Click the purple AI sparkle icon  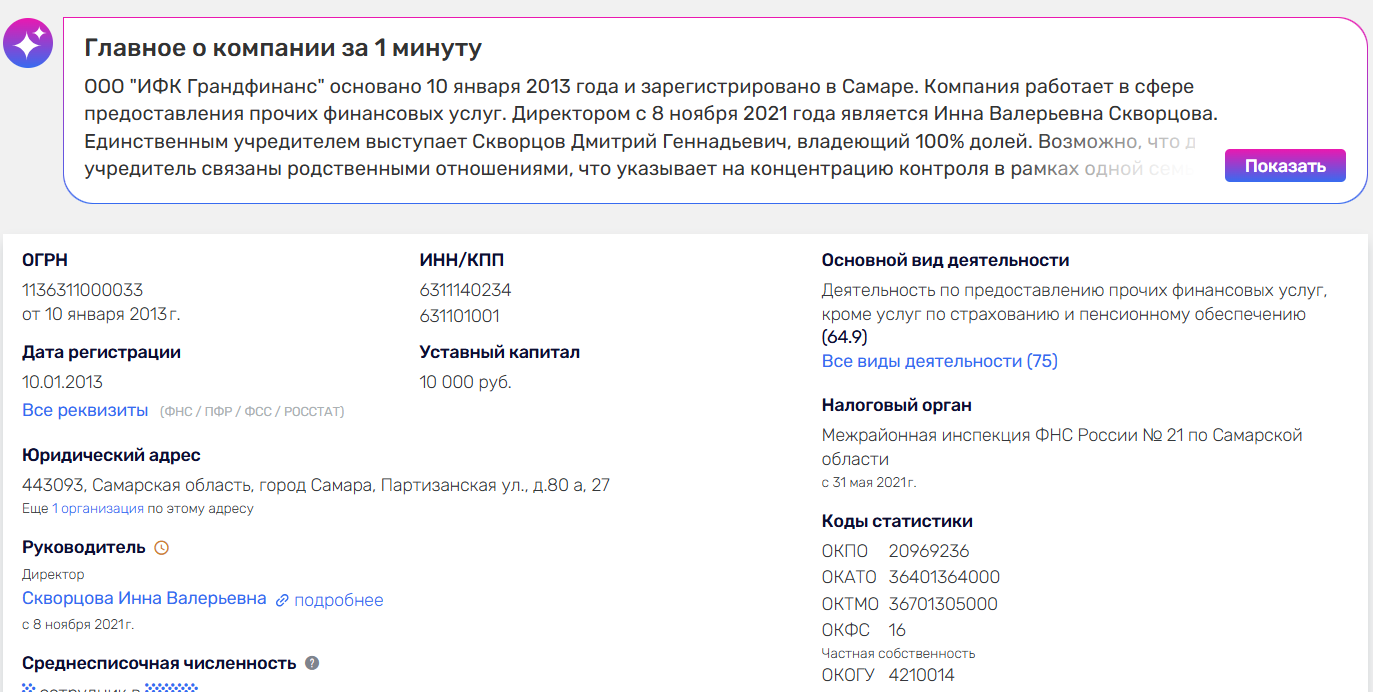(27, 43)
